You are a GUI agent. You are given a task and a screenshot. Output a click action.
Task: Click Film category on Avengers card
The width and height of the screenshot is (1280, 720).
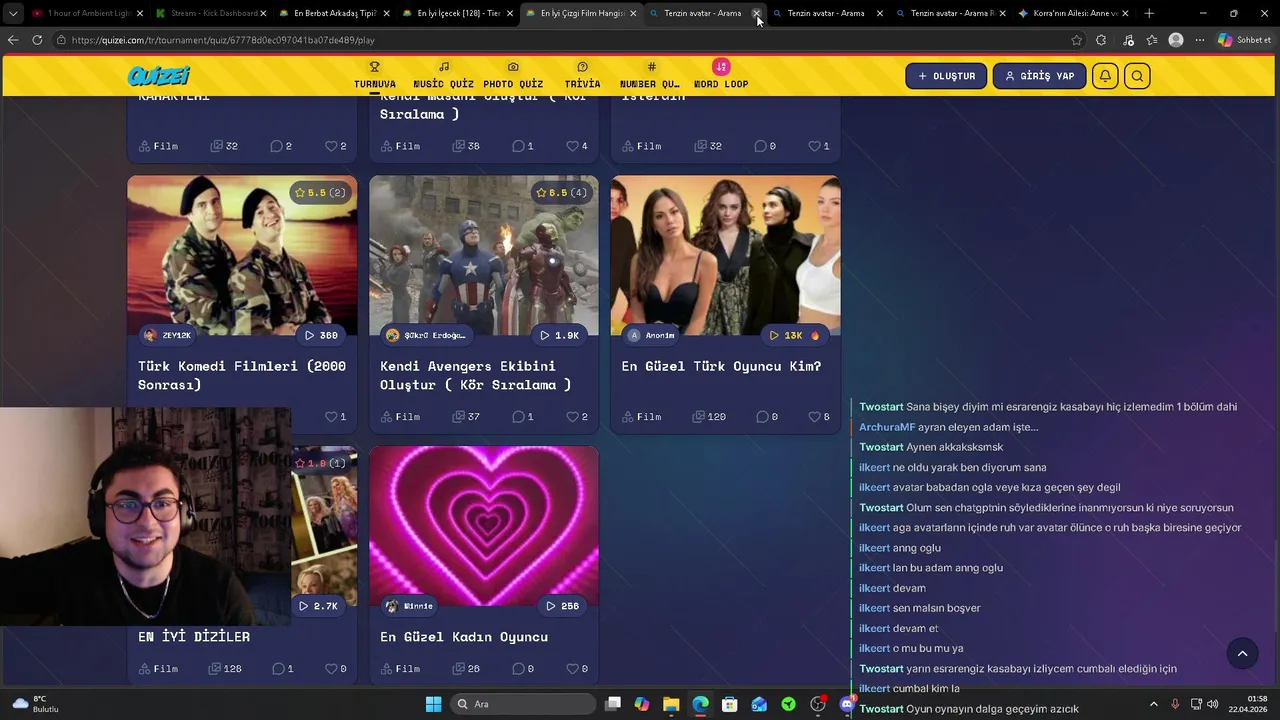coord(400,416)
